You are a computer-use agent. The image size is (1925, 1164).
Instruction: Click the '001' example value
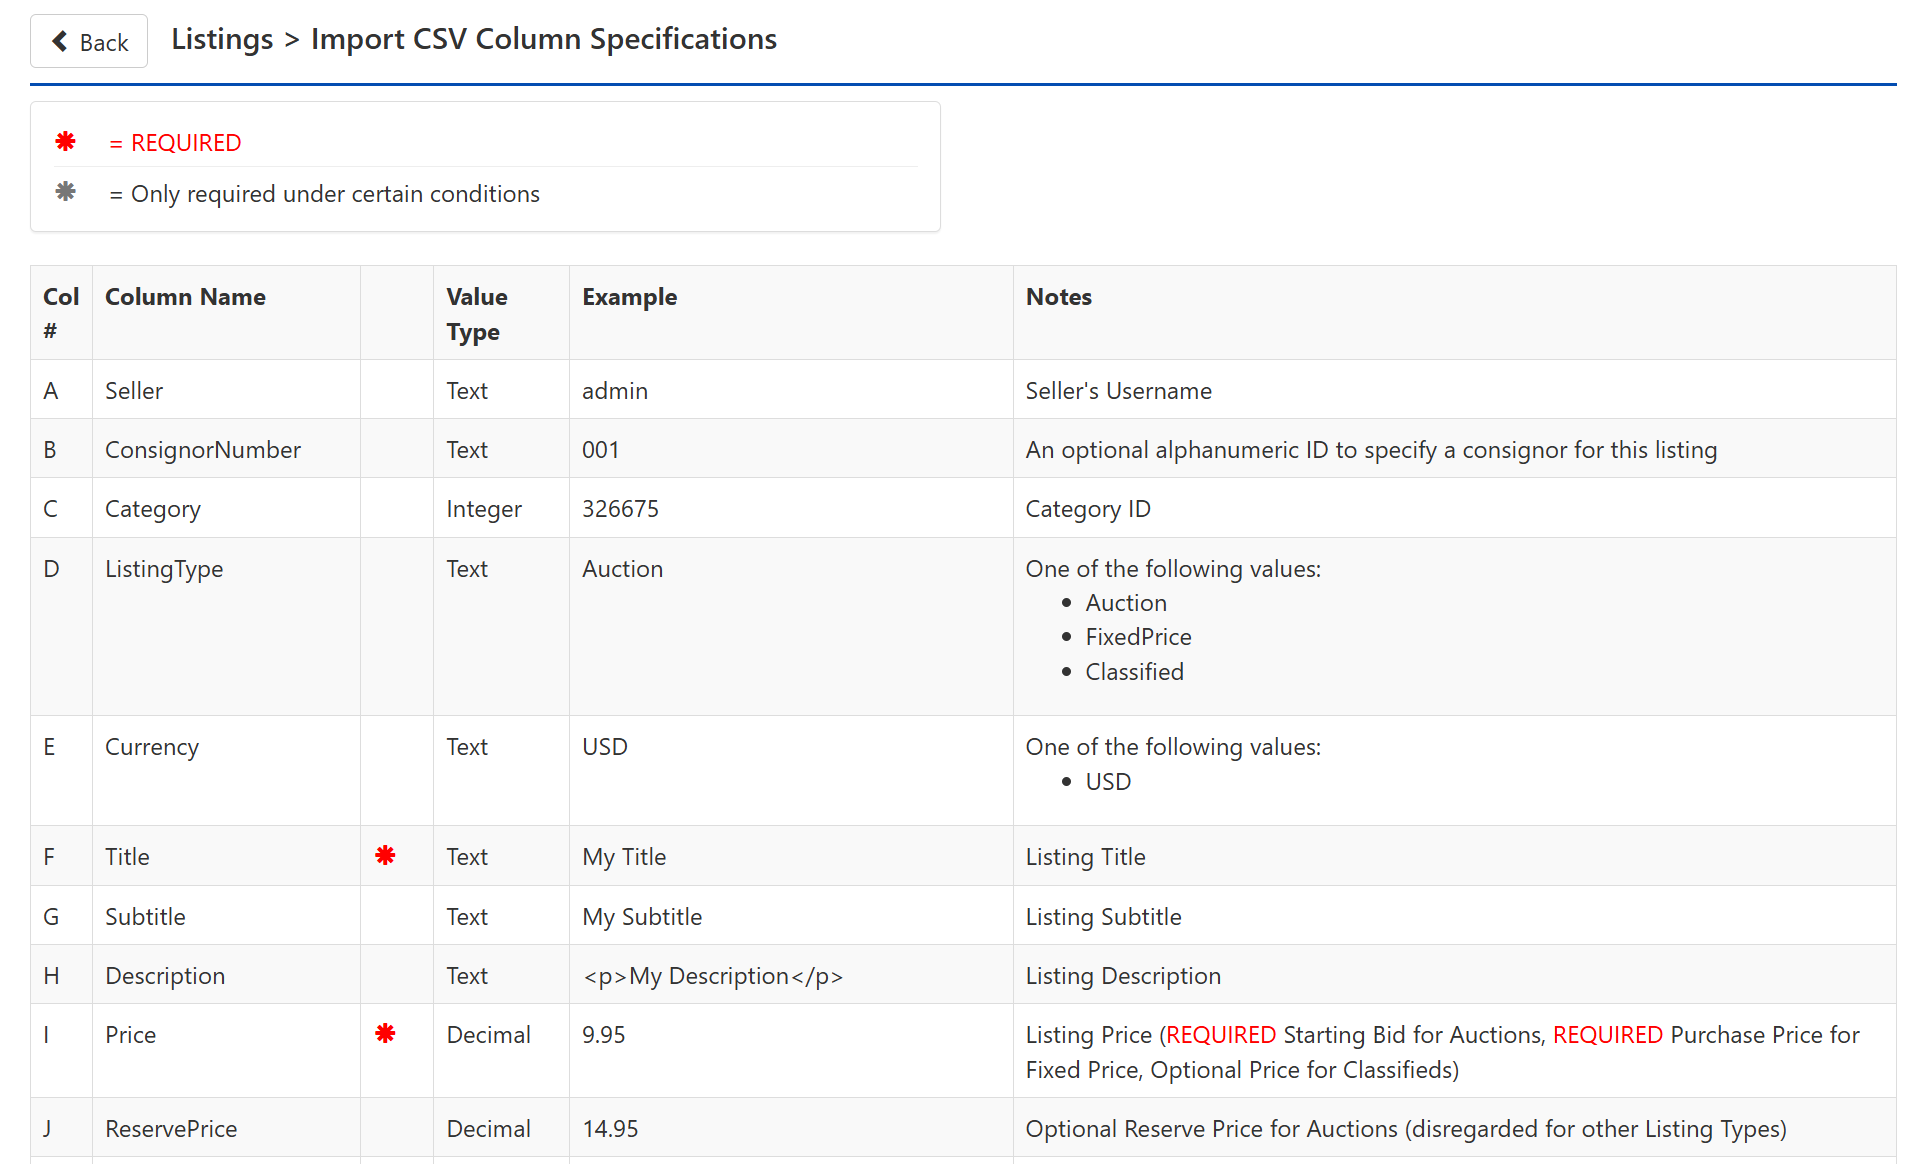click(x=601, y=450)
